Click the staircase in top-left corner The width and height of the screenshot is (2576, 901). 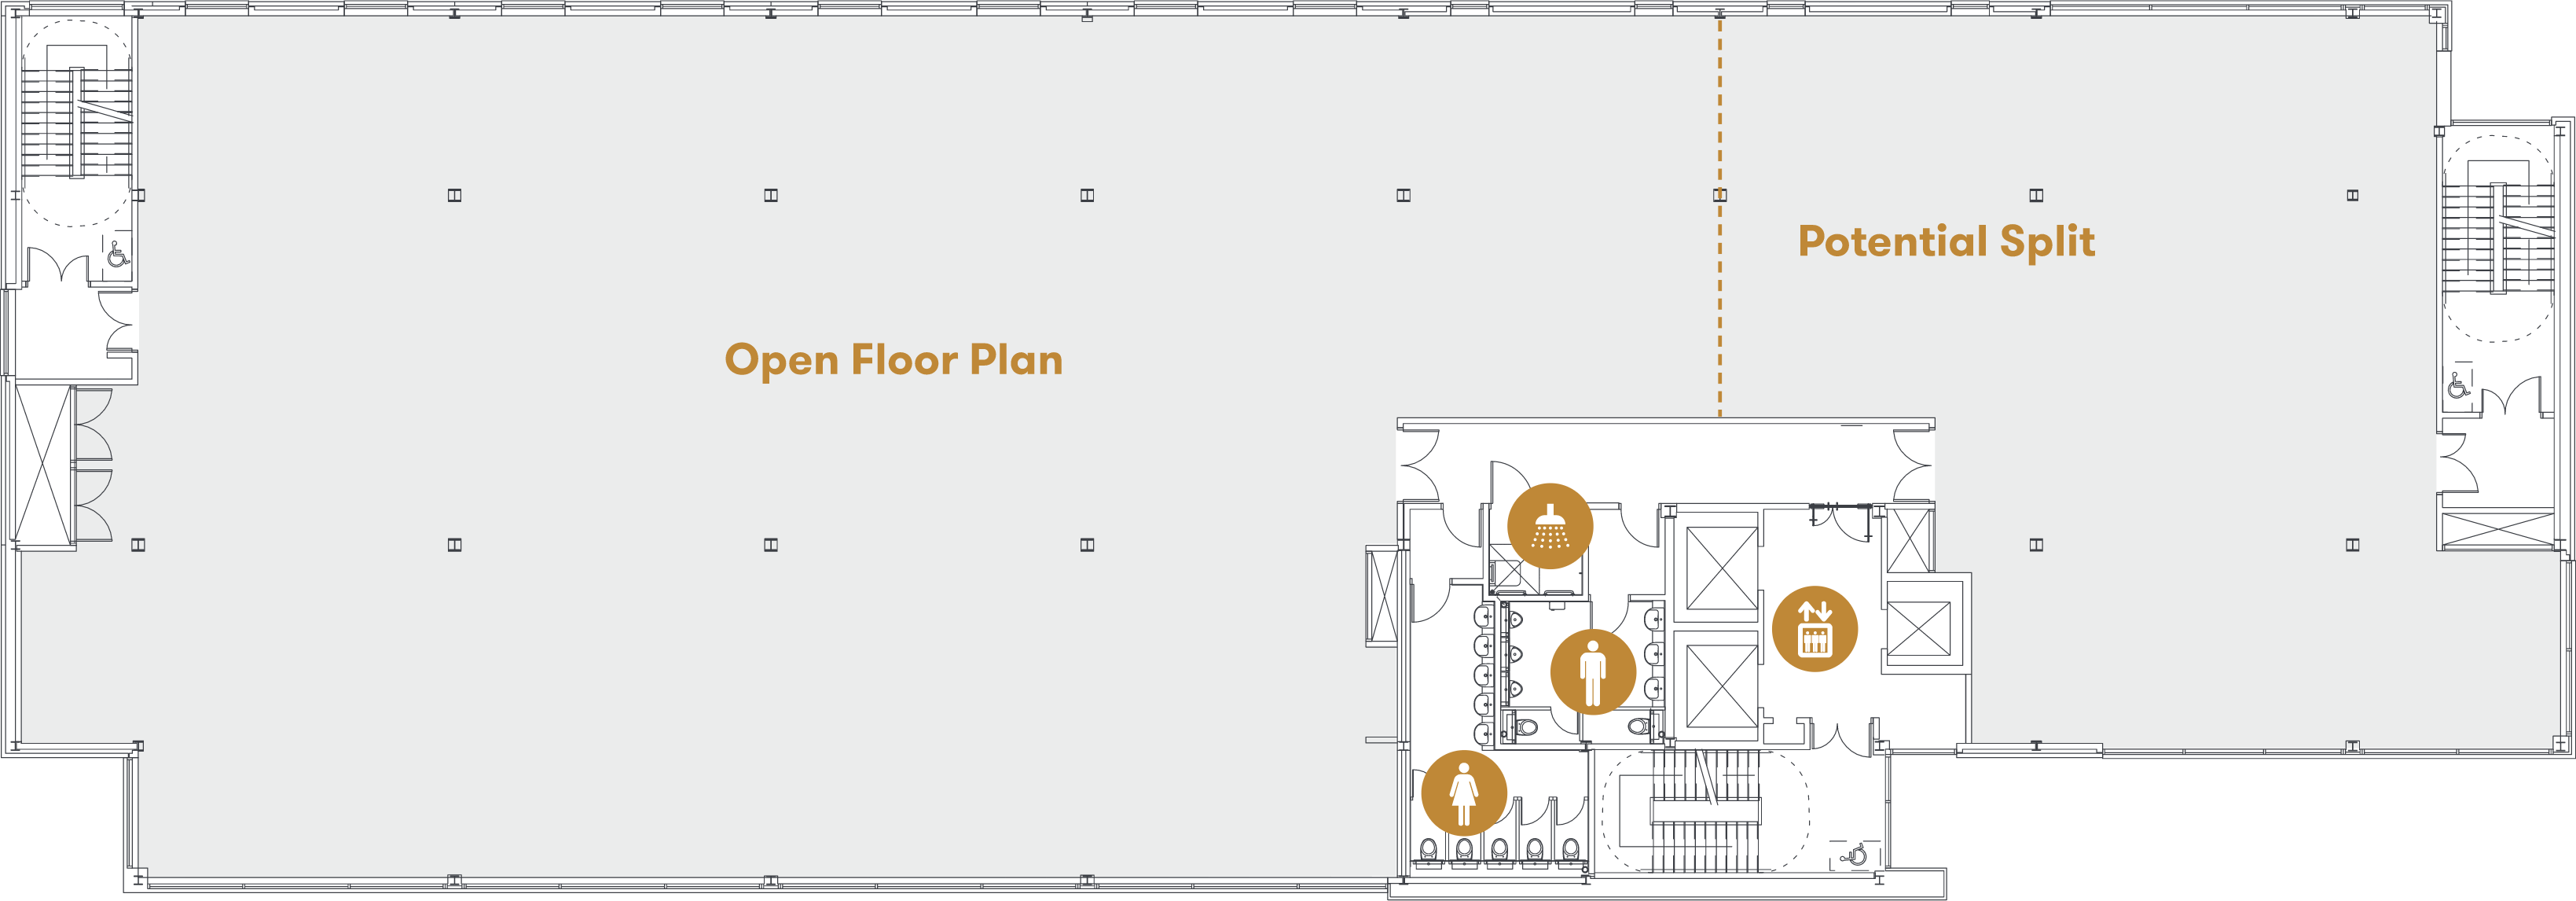77,122
